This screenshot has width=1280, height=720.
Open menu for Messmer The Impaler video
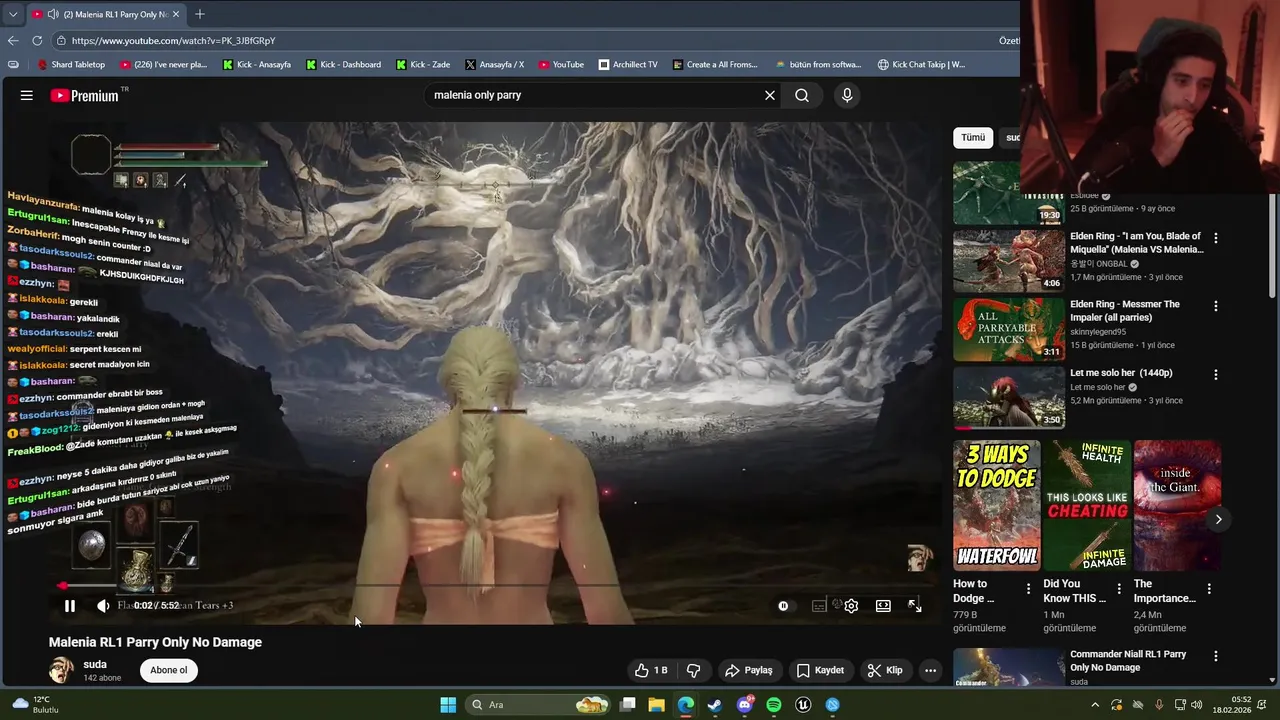[1216, 306]
